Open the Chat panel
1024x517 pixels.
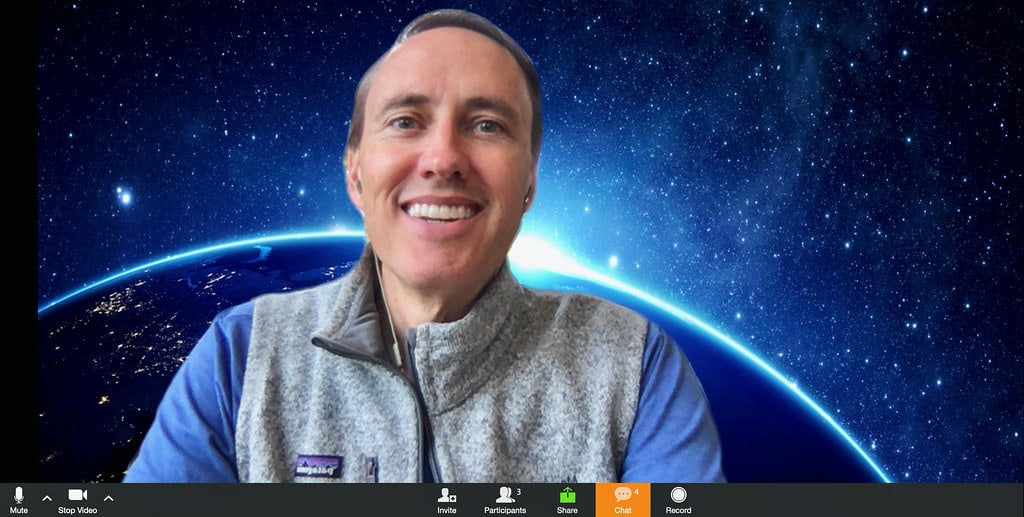[x=623, y=500]
